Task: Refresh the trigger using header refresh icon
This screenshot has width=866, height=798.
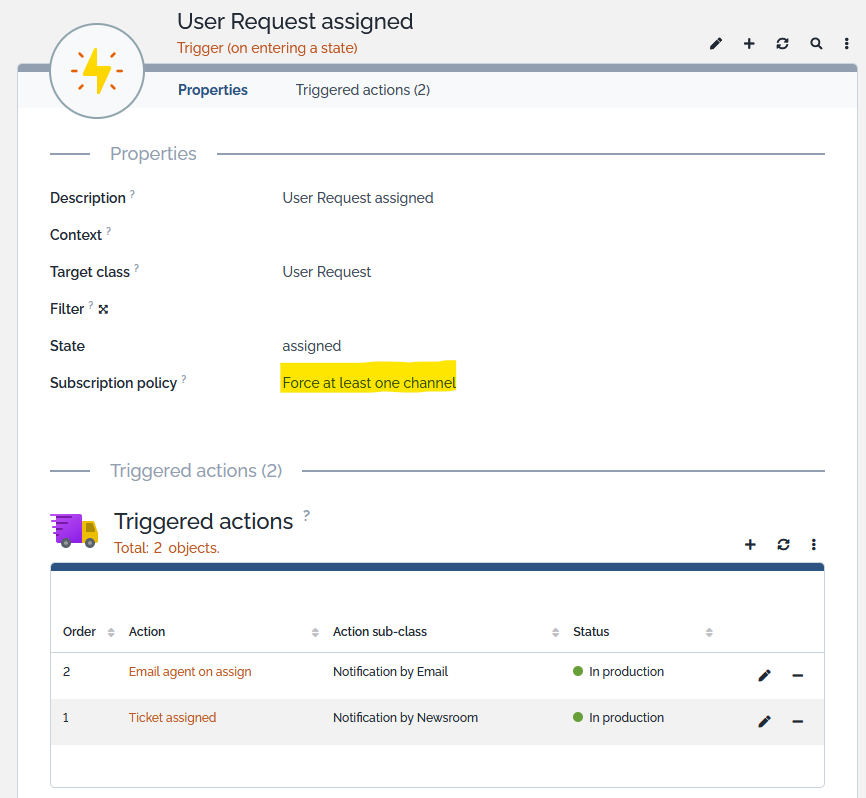Action: click(782, 44)
